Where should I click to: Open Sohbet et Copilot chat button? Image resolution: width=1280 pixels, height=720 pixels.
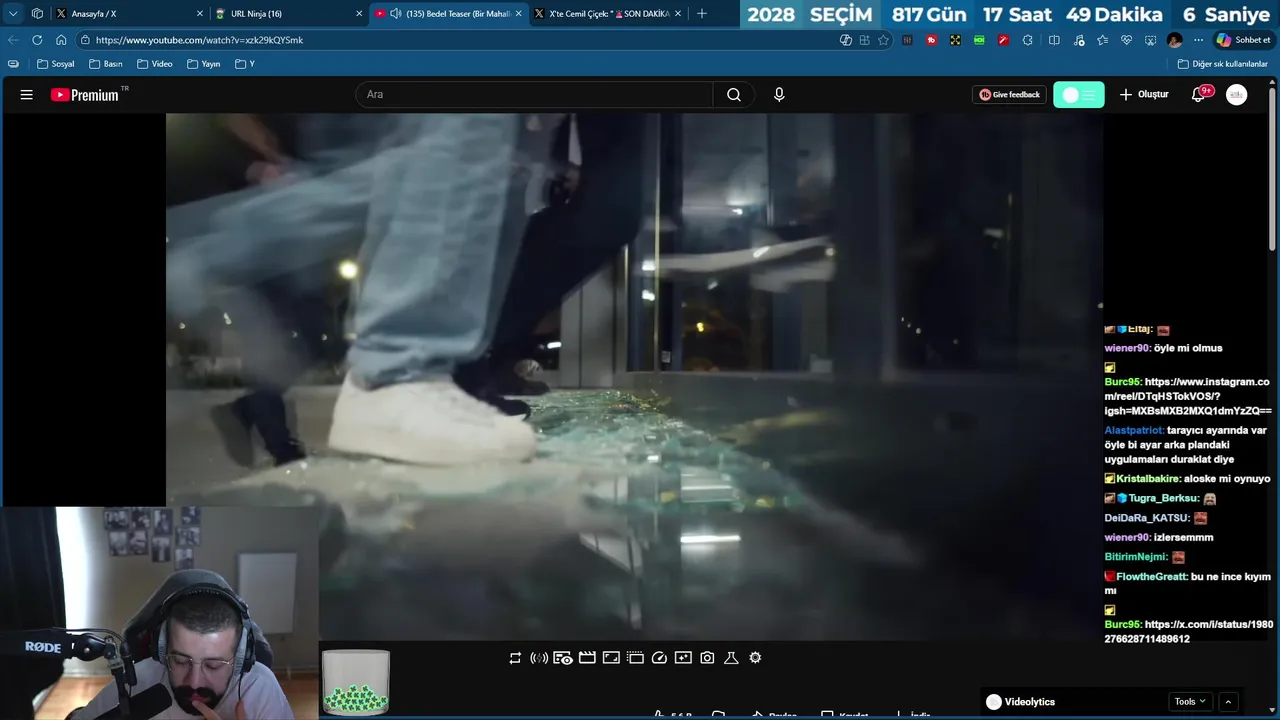[x=1243, y=40]
